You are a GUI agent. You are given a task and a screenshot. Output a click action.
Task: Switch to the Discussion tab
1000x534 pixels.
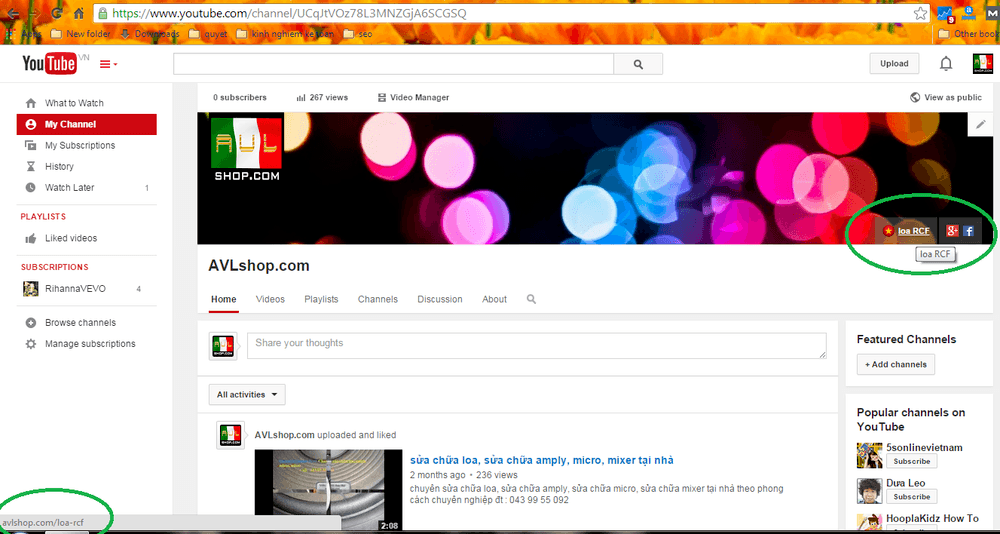point(440,299)
